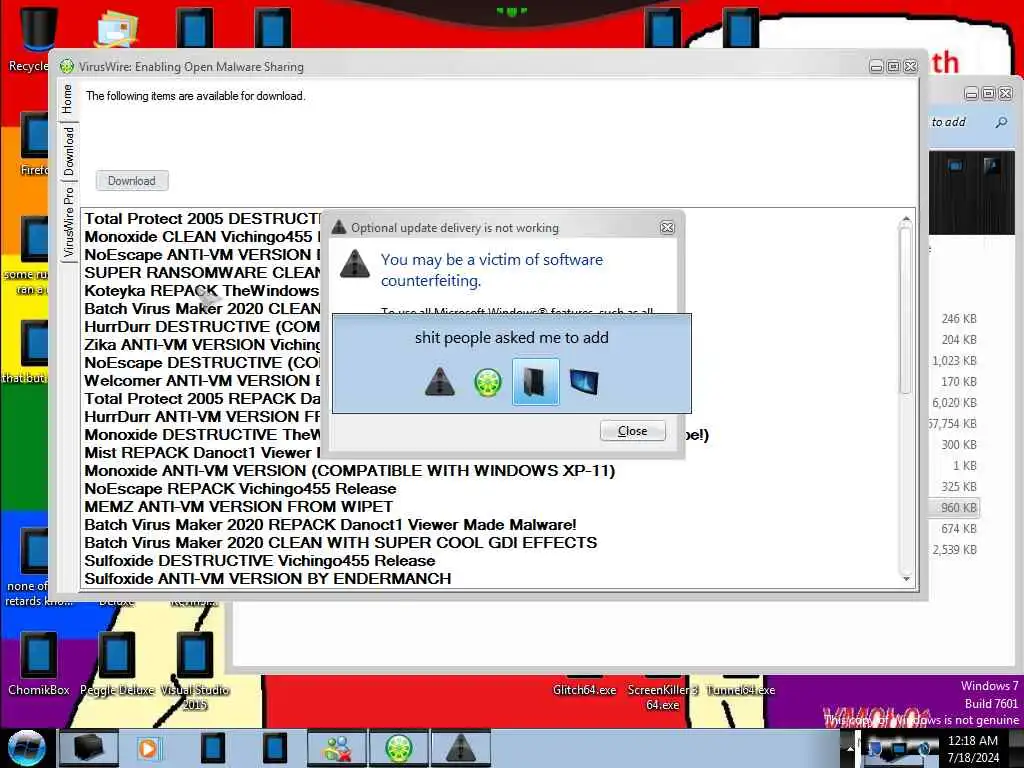Select the green VirusWire icon in task switcher
This screenshot has width=1024, height=768.
click(x=488, y=382)
